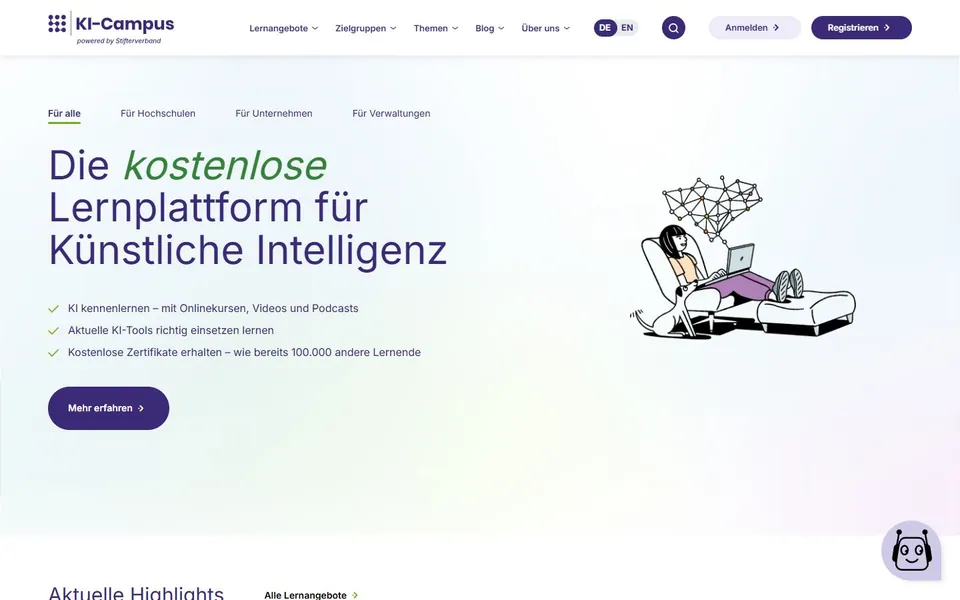Screen dimensions: 960x600
Task: Switch to the Für Unternehmen tab
Action: pyautogui.click(x=274, y=113)
